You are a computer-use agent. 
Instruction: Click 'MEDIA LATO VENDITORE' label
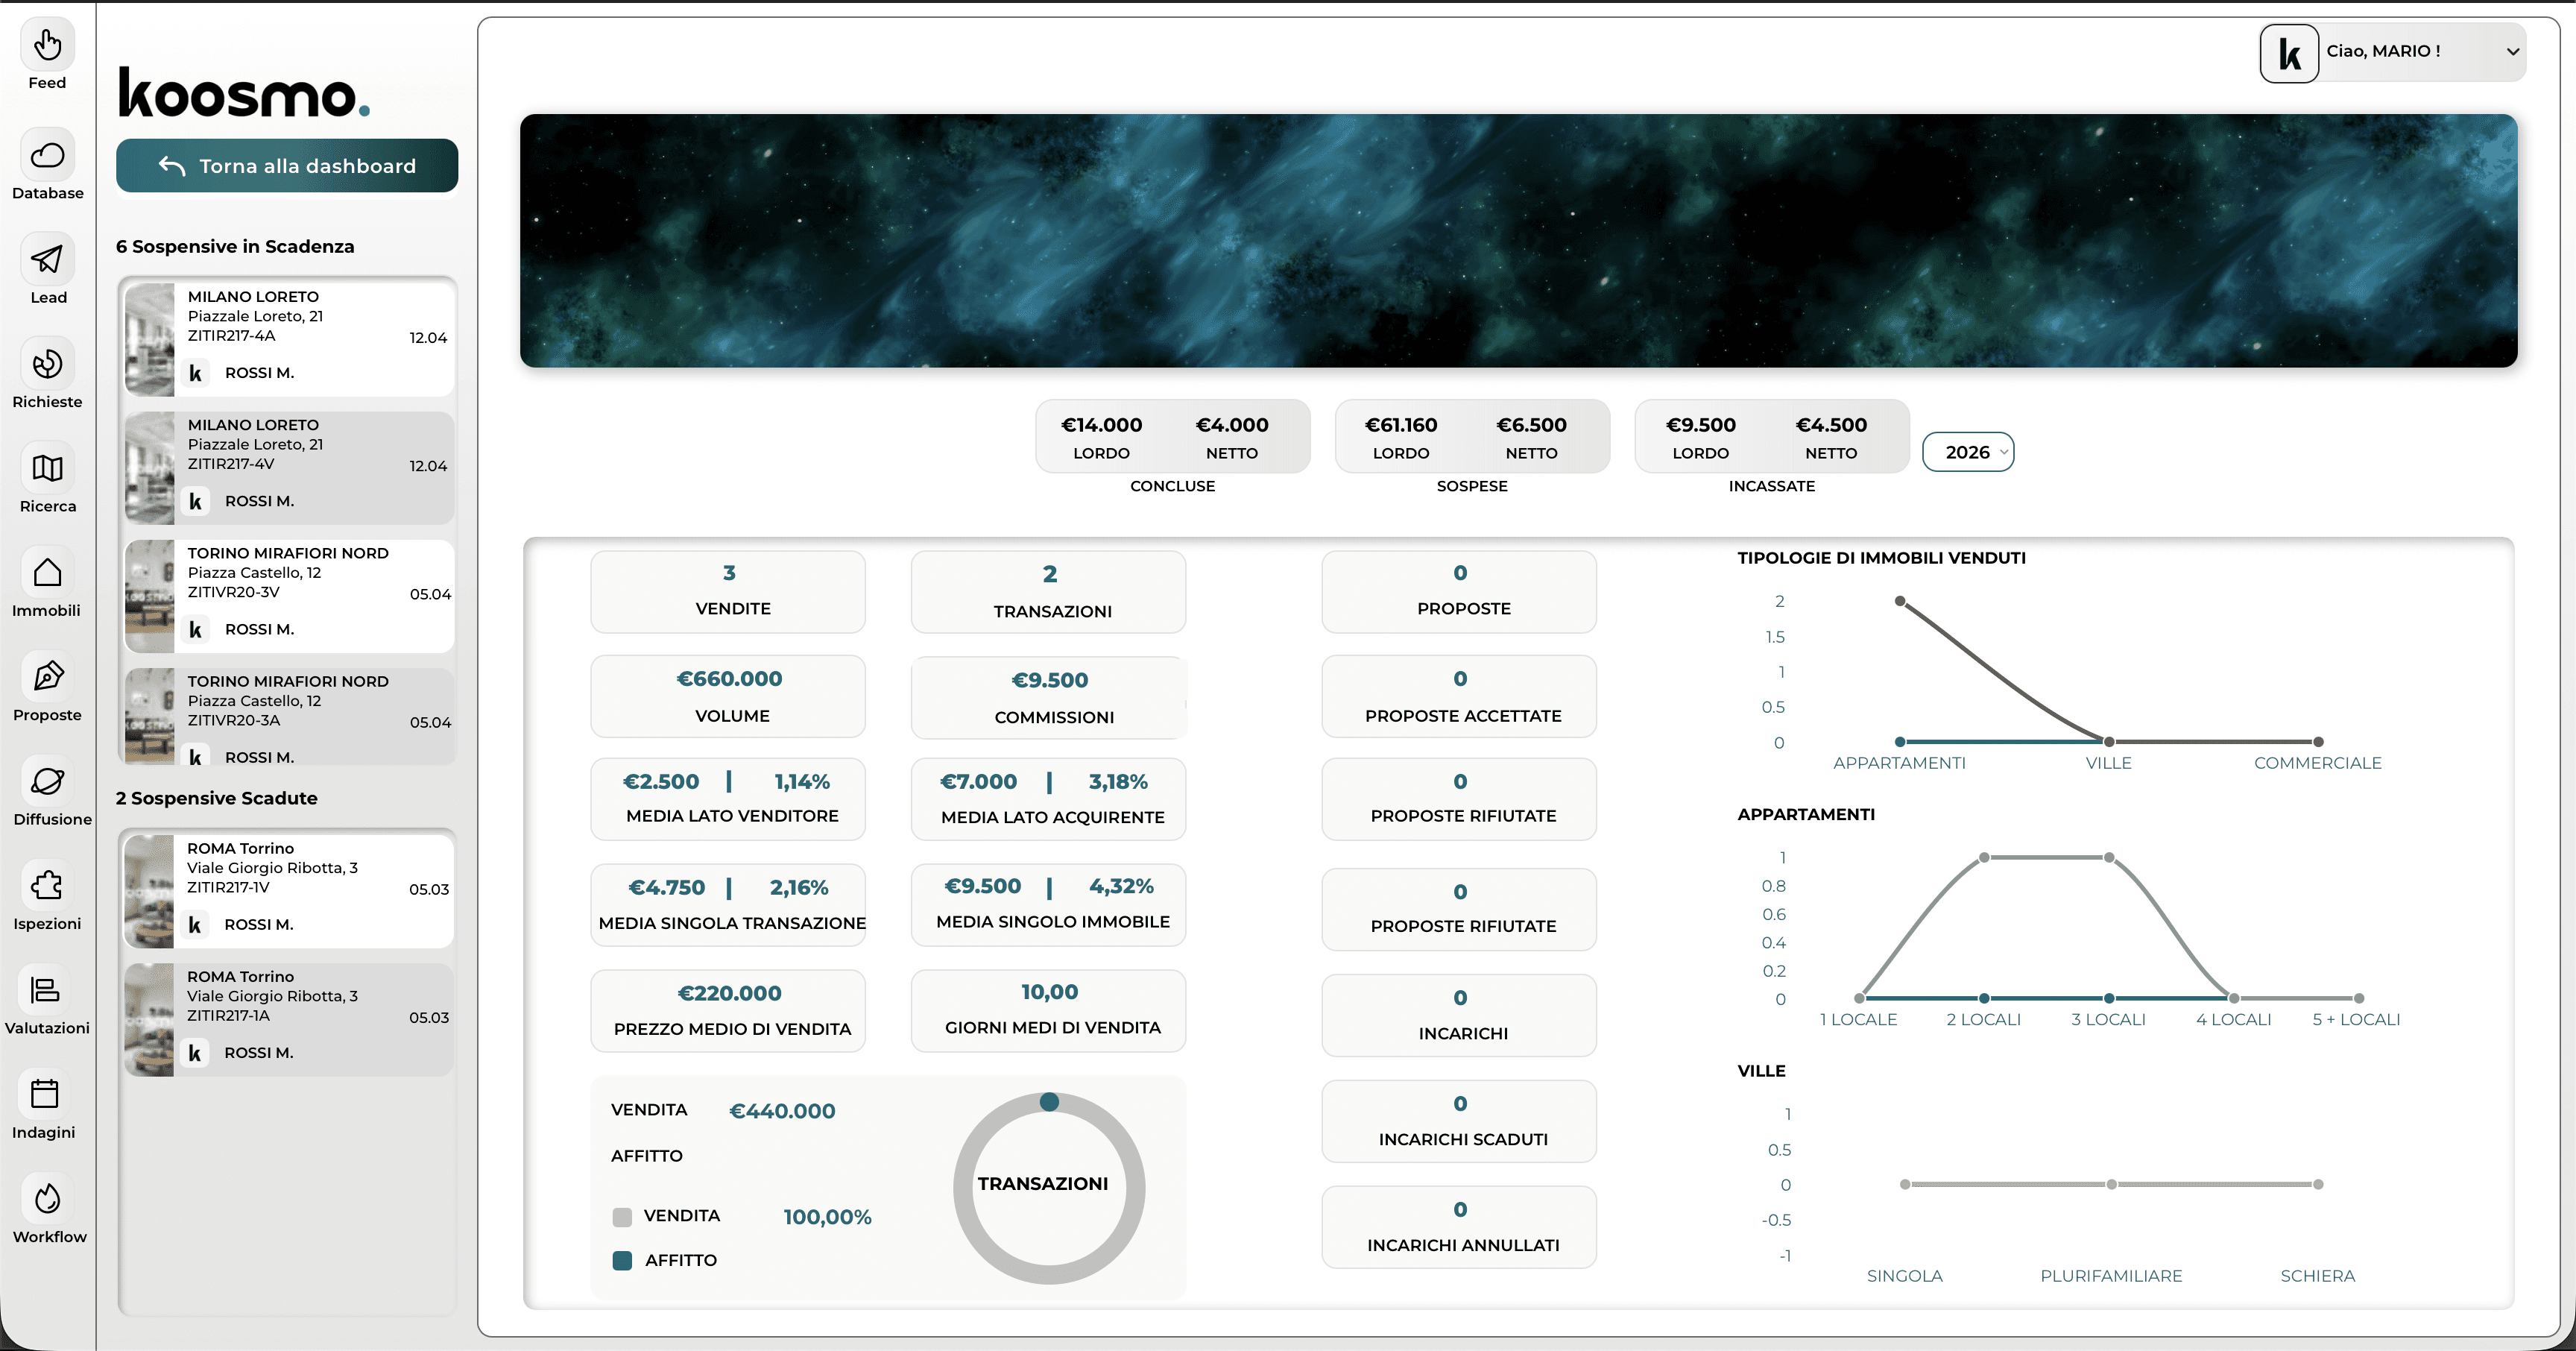point(732,816)
